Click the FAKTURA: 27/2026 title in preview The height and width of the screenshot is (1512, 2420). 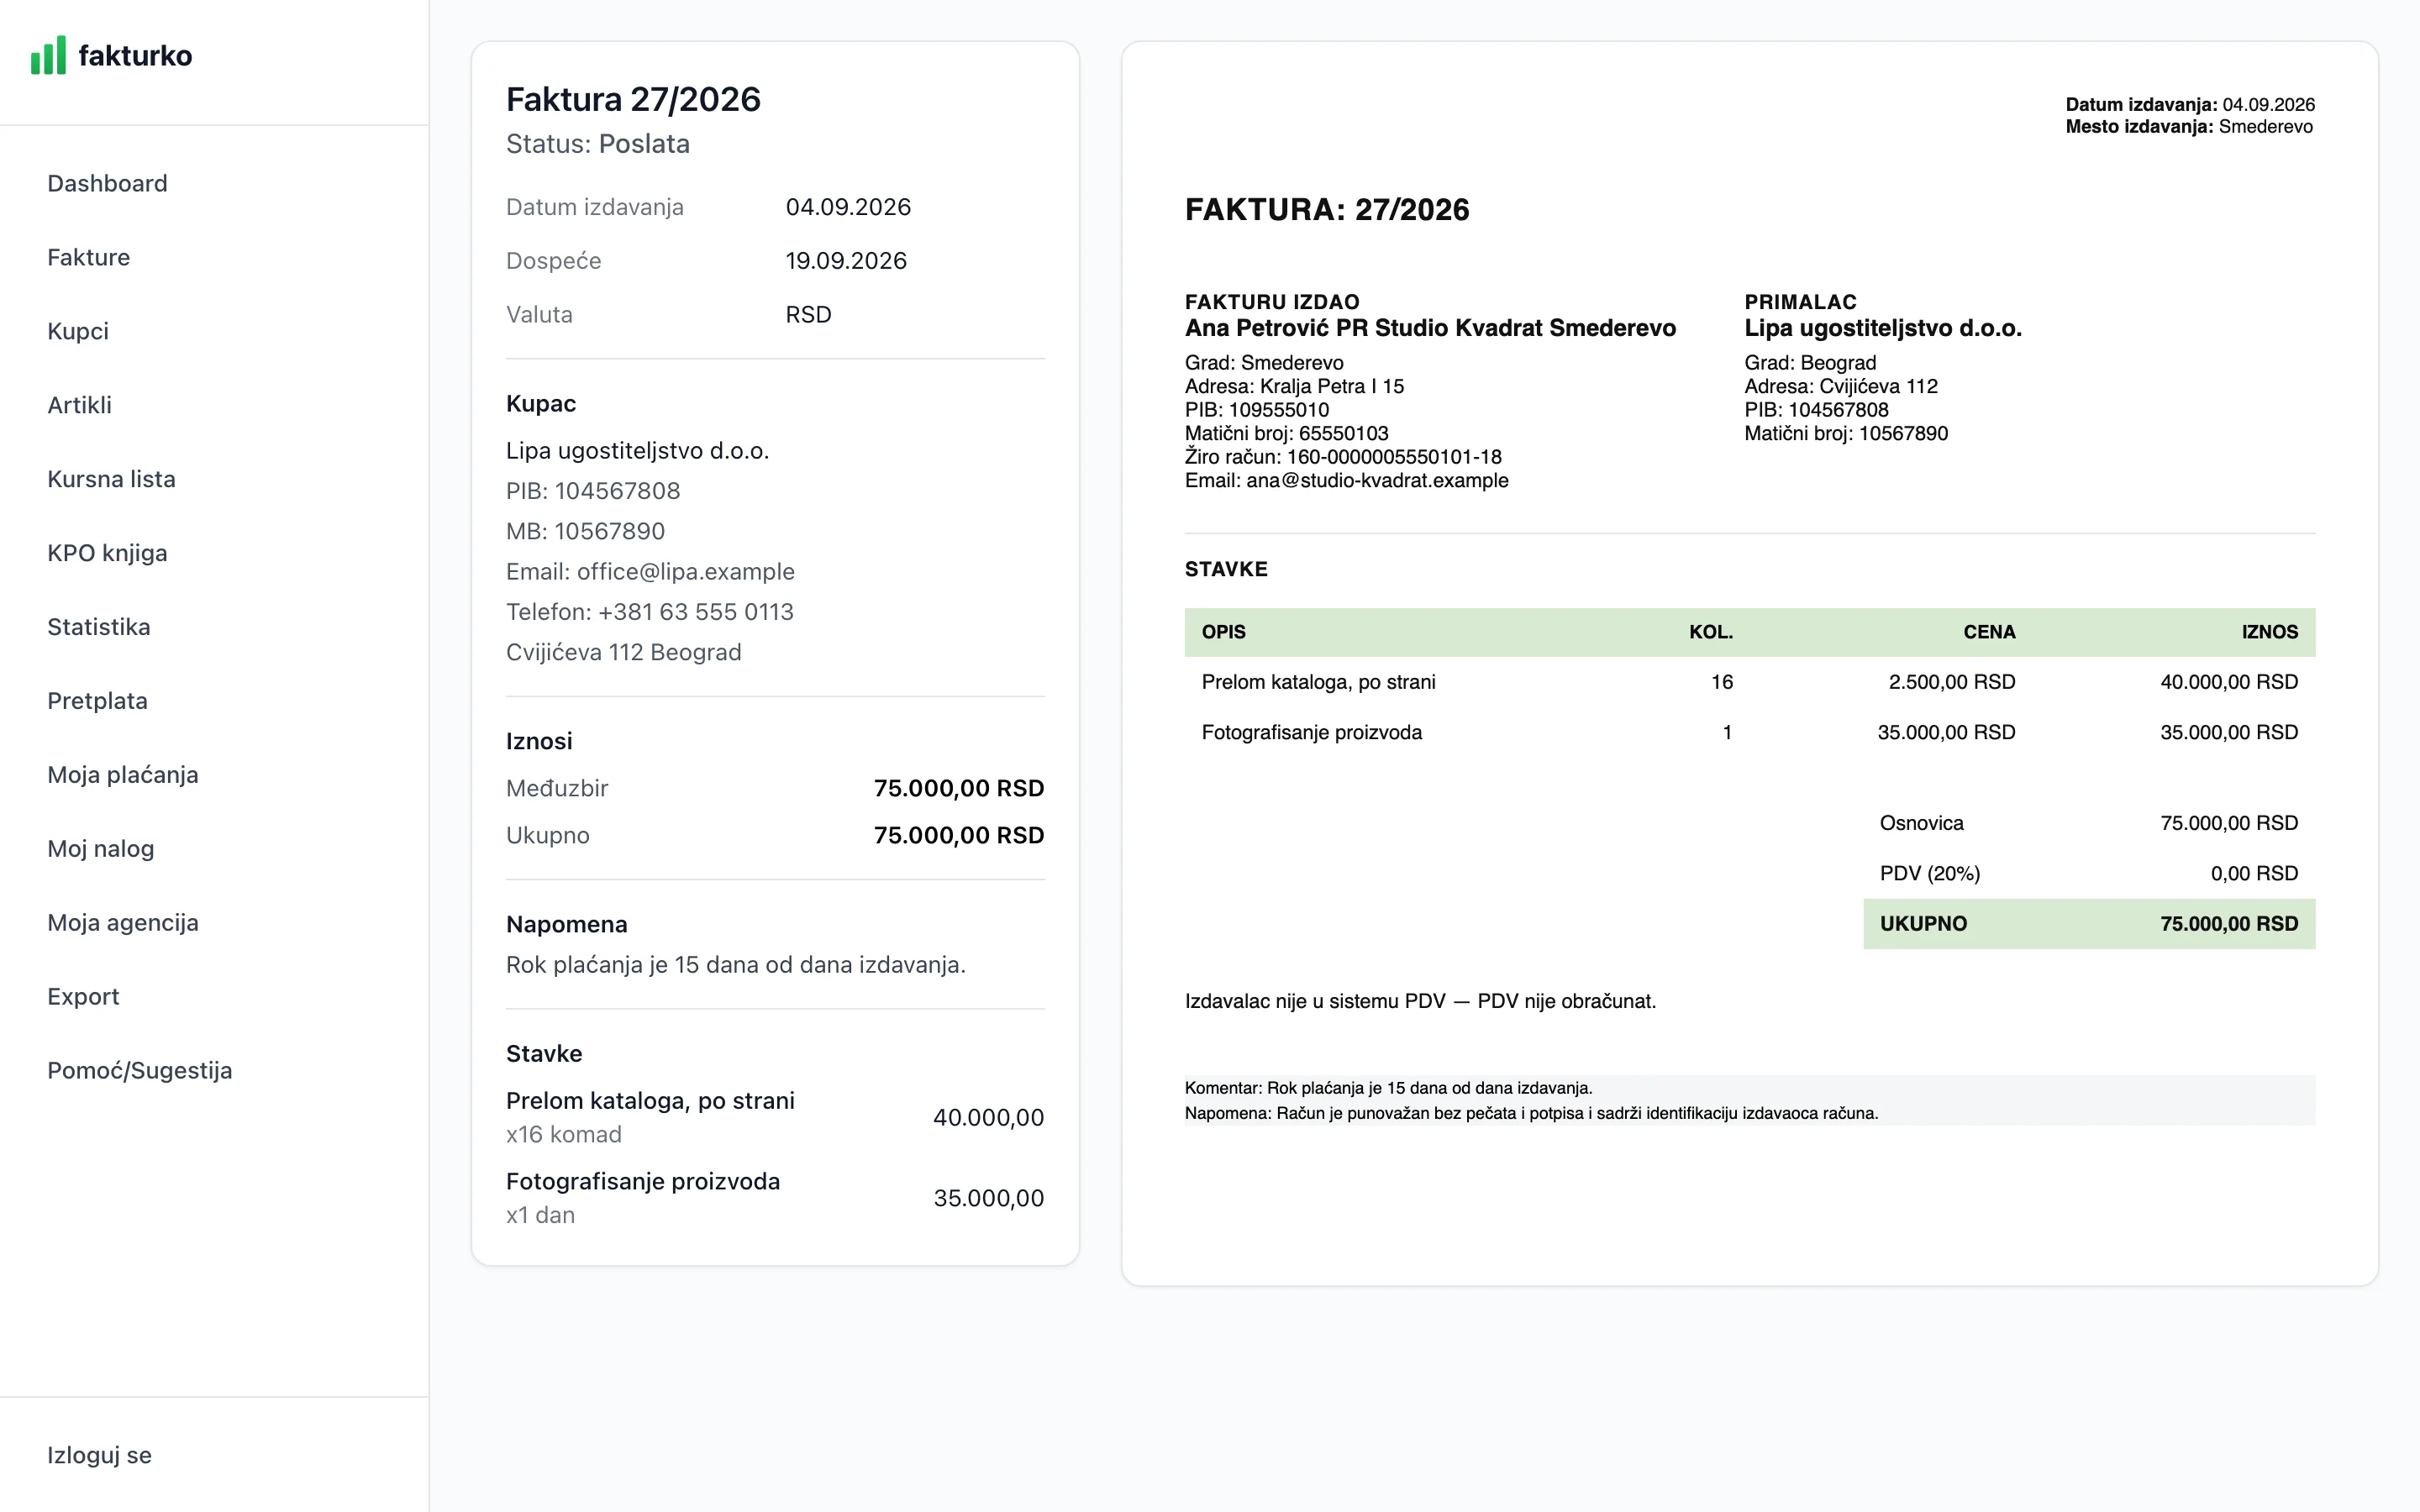click(1327, 210)
